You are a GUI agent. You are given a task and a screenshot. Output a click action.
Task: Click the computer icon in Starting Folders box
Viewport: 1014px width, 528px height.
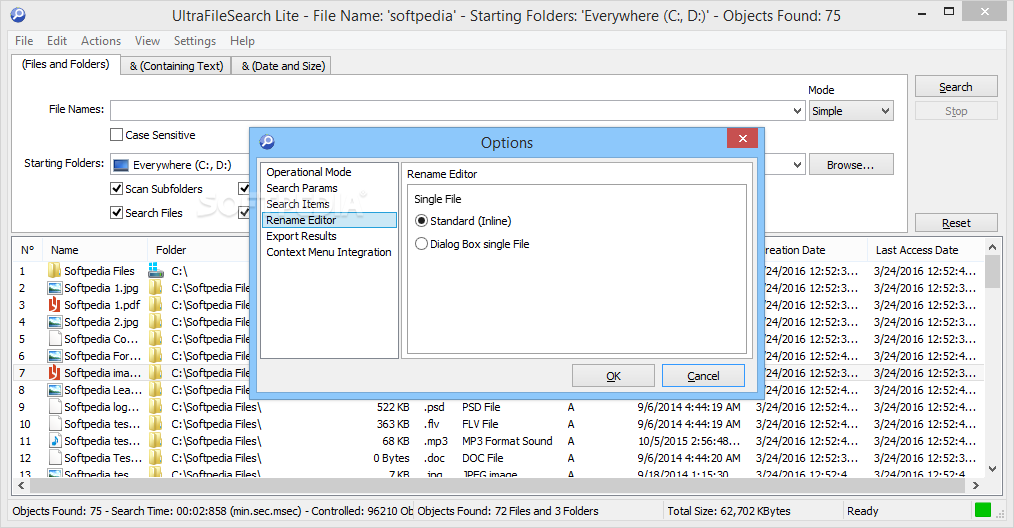(120, 165)
